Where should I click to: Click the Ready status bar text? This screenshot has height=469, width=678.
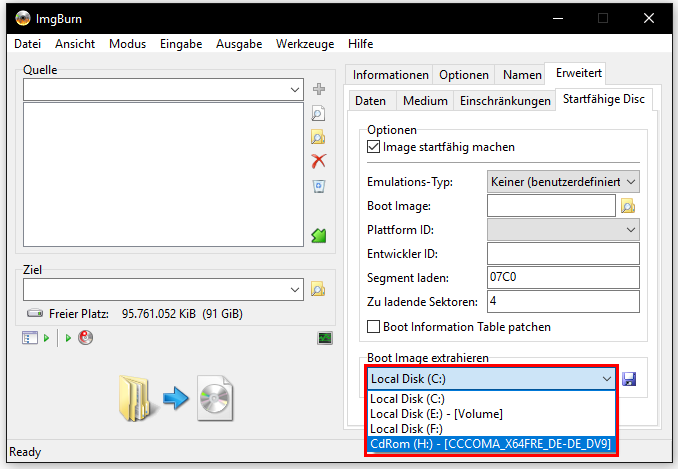click(x=25, y=452)
